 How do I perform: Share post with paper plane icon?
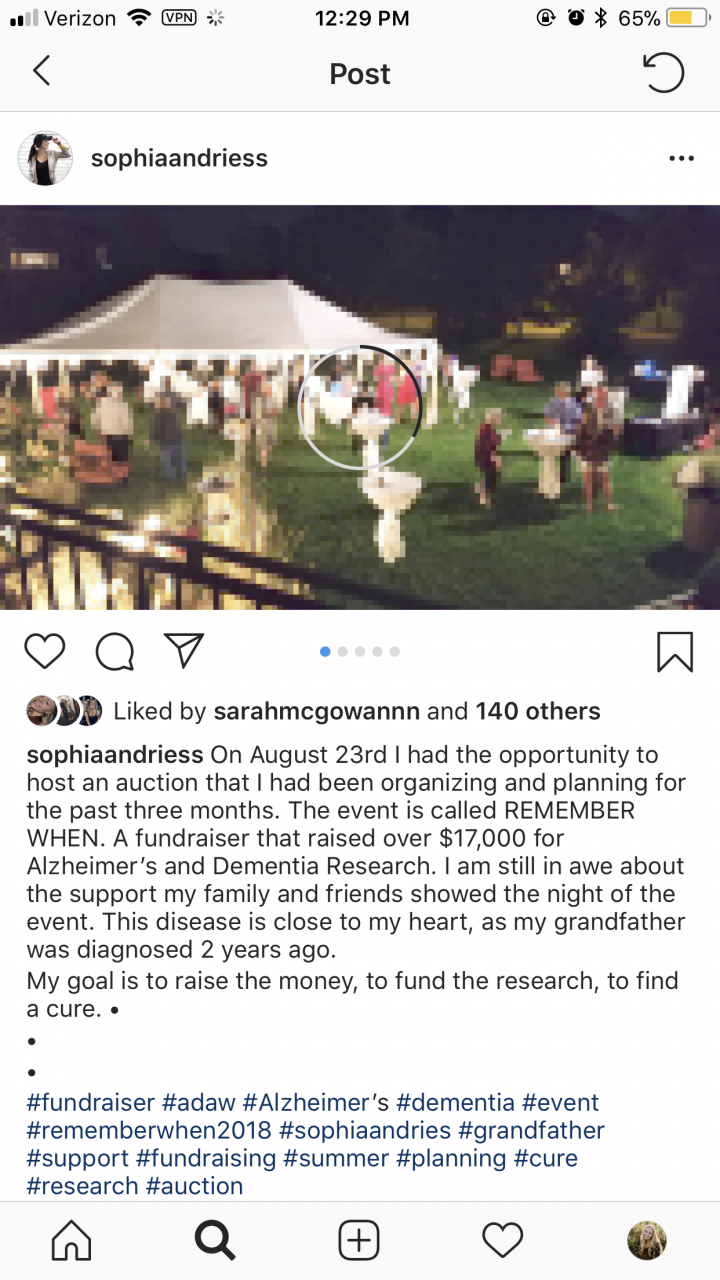tap(184, 651)
